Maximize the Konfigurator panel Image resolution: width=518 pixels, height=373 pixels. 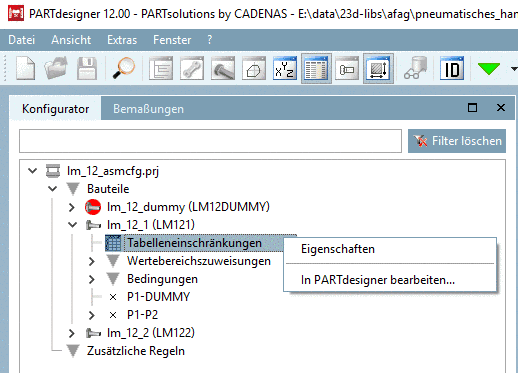472,108
